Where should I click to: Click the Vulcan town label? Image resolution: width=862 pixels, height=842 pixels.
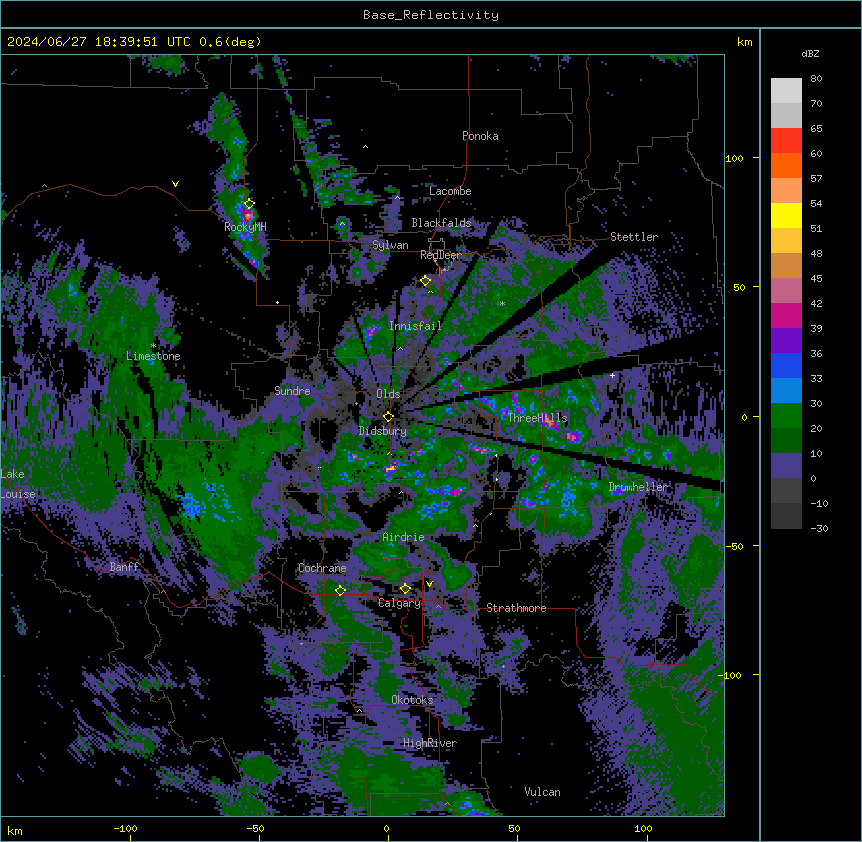[543, 792]
